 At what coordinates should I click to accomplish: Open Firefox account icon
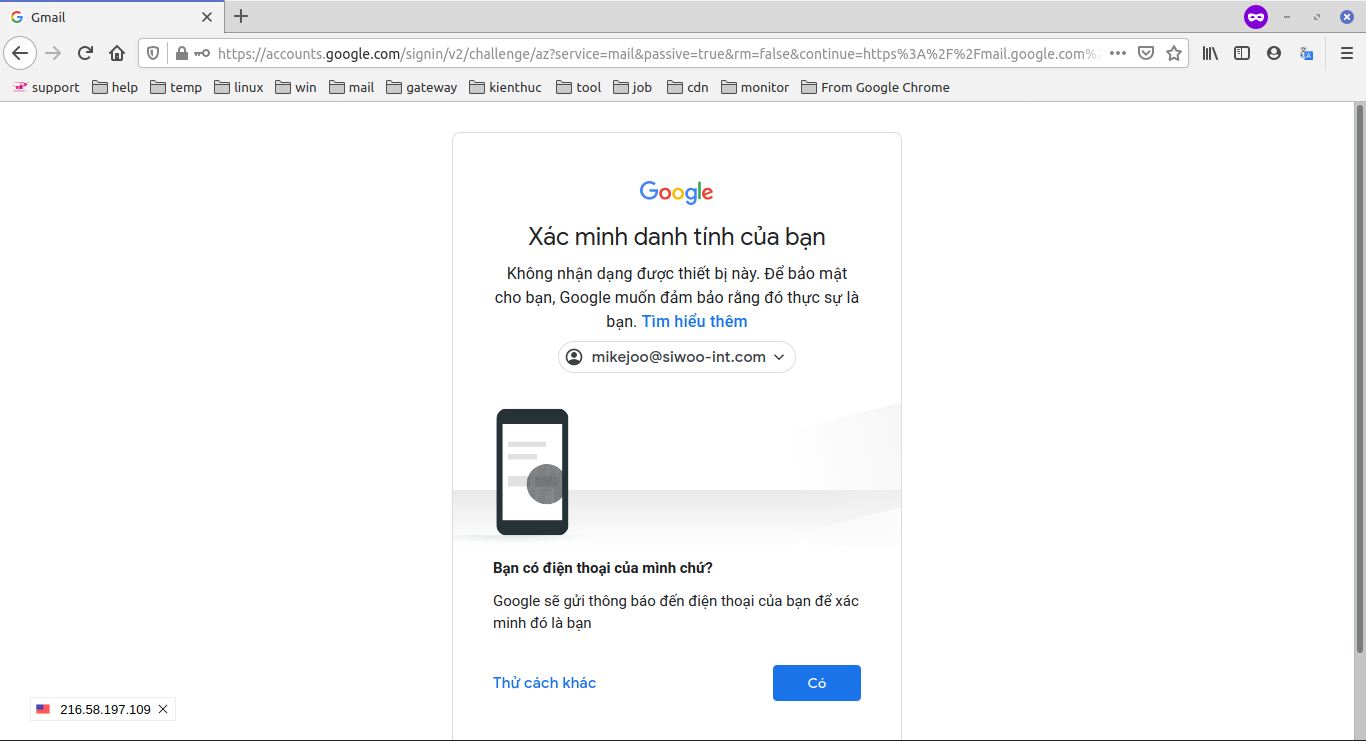[x=1274, y=53]
